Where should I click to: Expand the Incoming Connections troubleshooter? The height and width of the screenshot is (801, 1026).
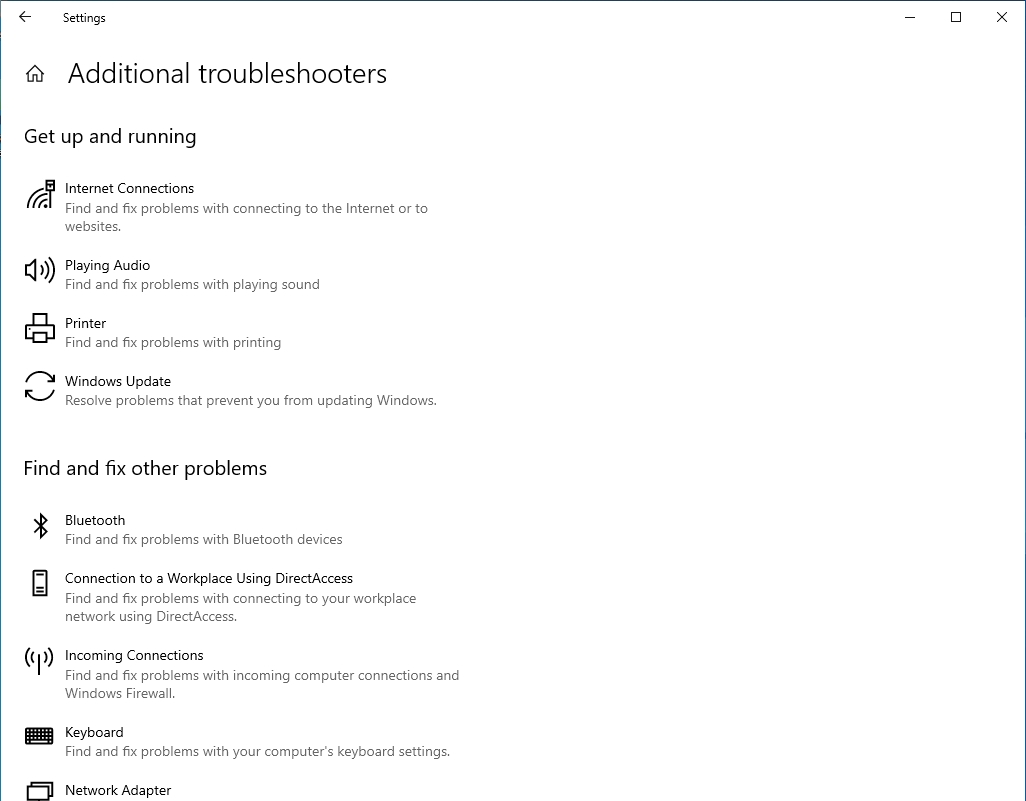(x=134, y=655)
